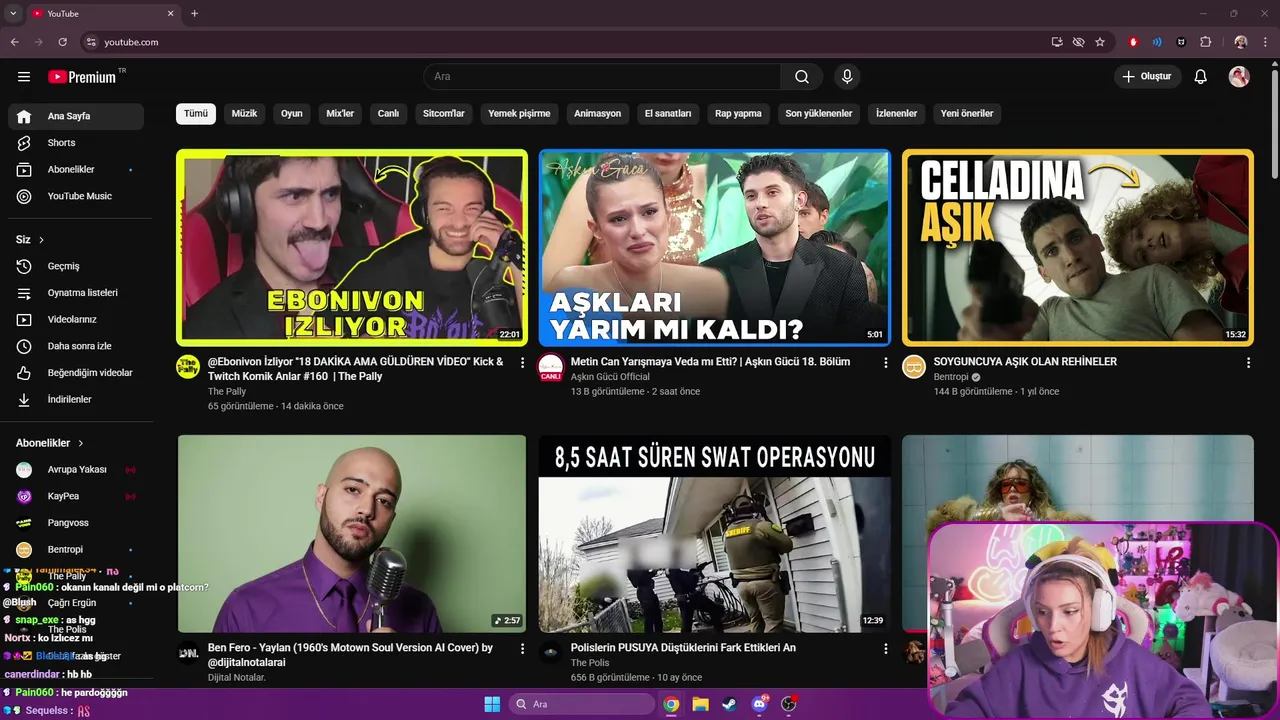
Task: Open more options for Ebonivon İzliyor video
Action: [522, 363]
